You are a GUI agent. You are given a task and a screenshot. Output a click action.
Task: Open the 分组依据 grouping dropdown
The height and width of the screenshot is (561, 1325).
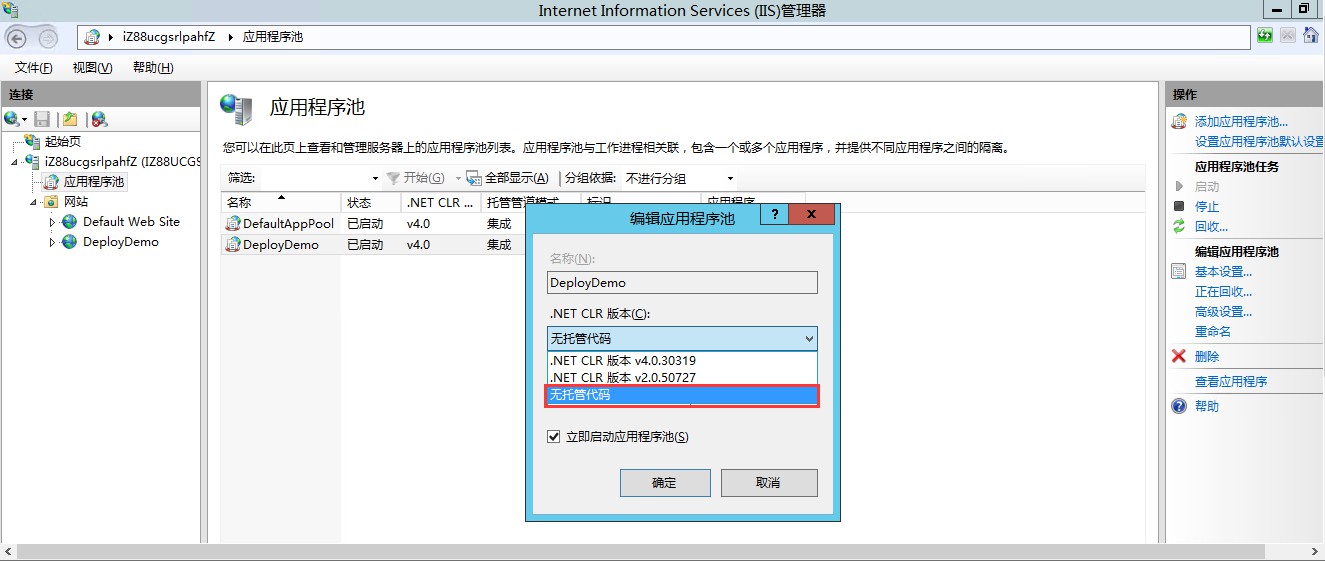[x=679, y=178]
